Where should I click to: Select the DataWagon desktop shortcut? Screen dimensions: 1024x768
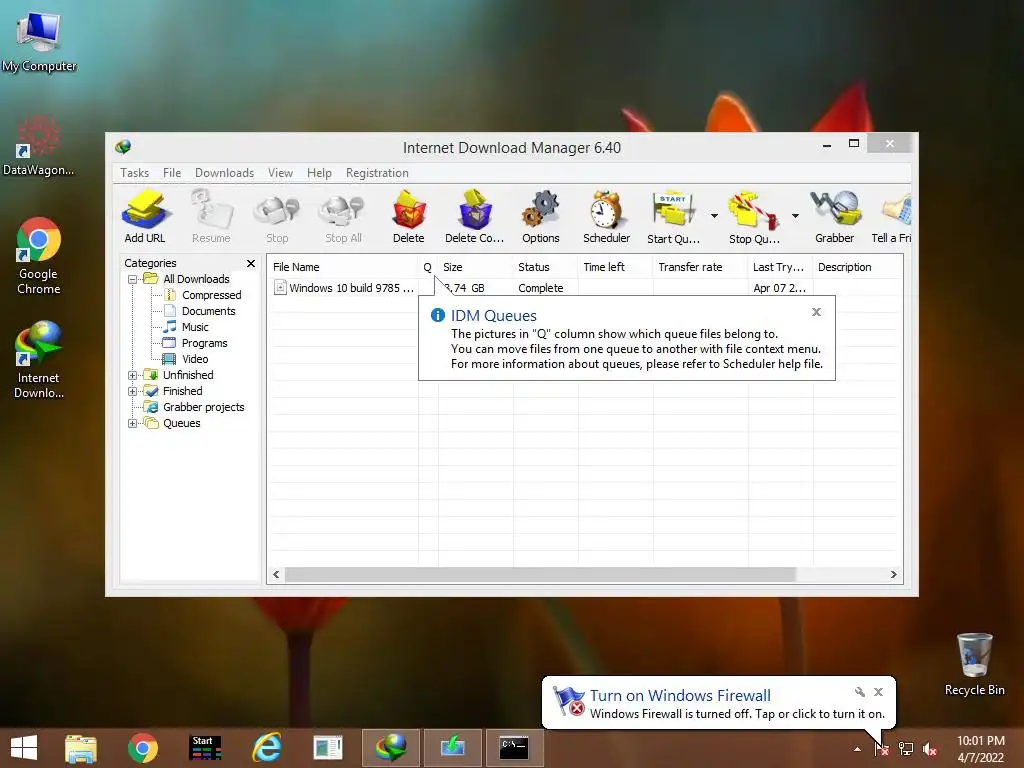[x=38, y=146]
